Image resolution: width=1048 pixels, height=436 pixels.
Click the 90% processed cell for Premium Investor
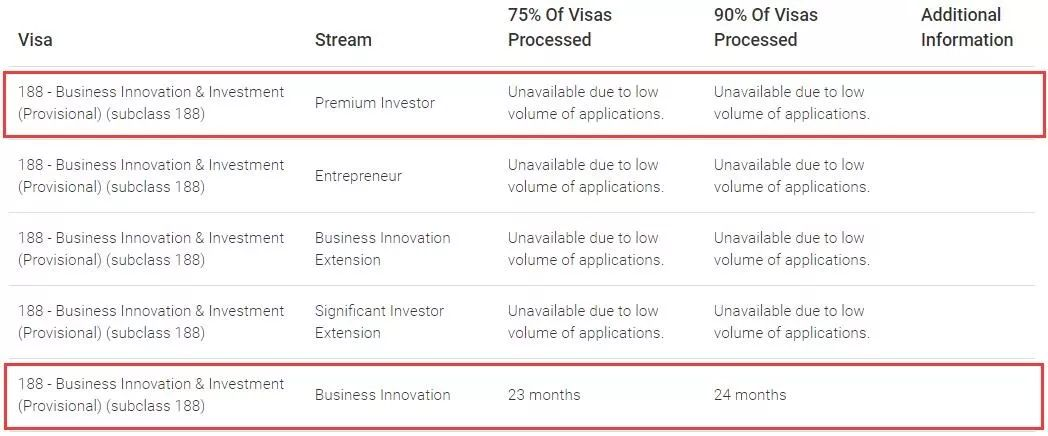pyautogui.click(x=791, y=103)
